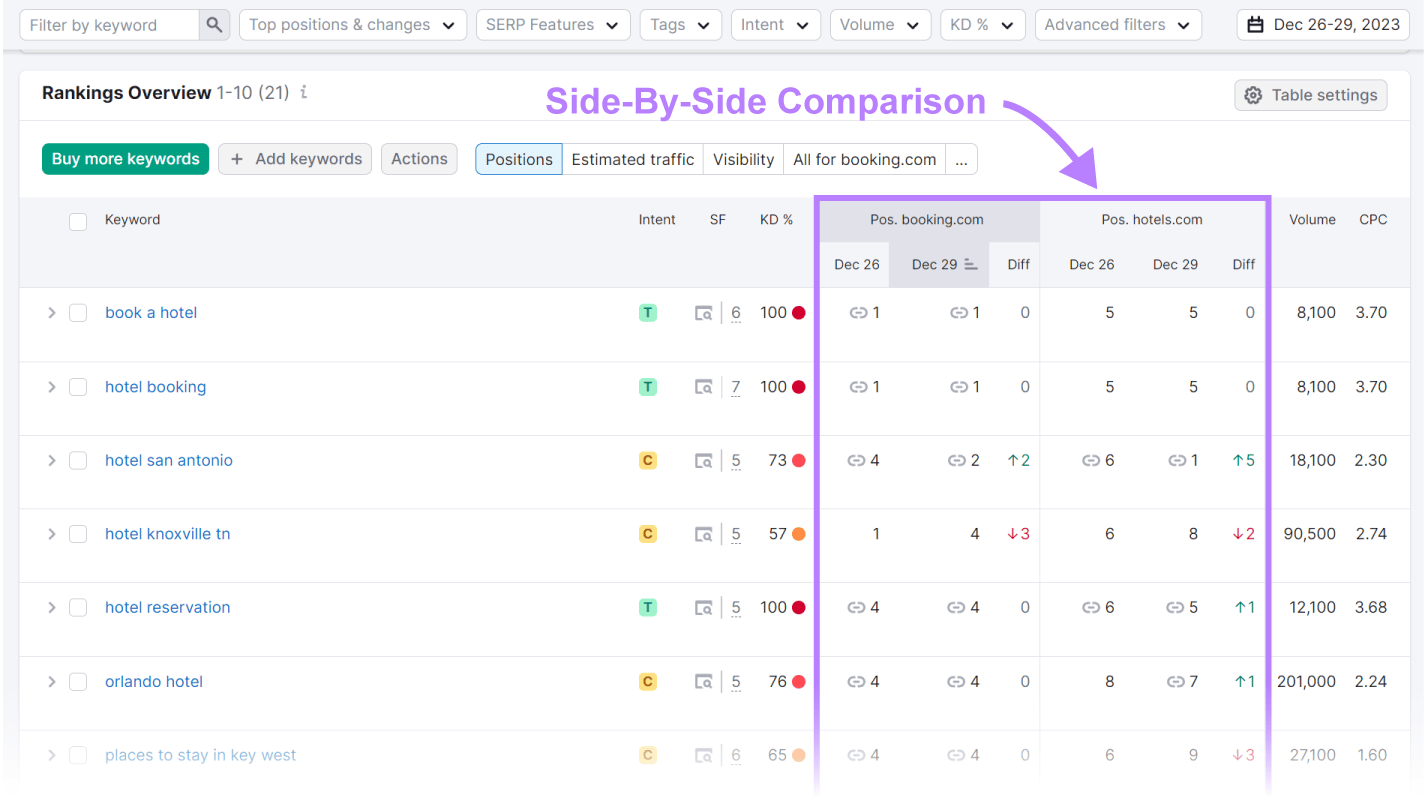Open the SERP snapshot icon for "book a hotel"

click(x=704, y=312)
